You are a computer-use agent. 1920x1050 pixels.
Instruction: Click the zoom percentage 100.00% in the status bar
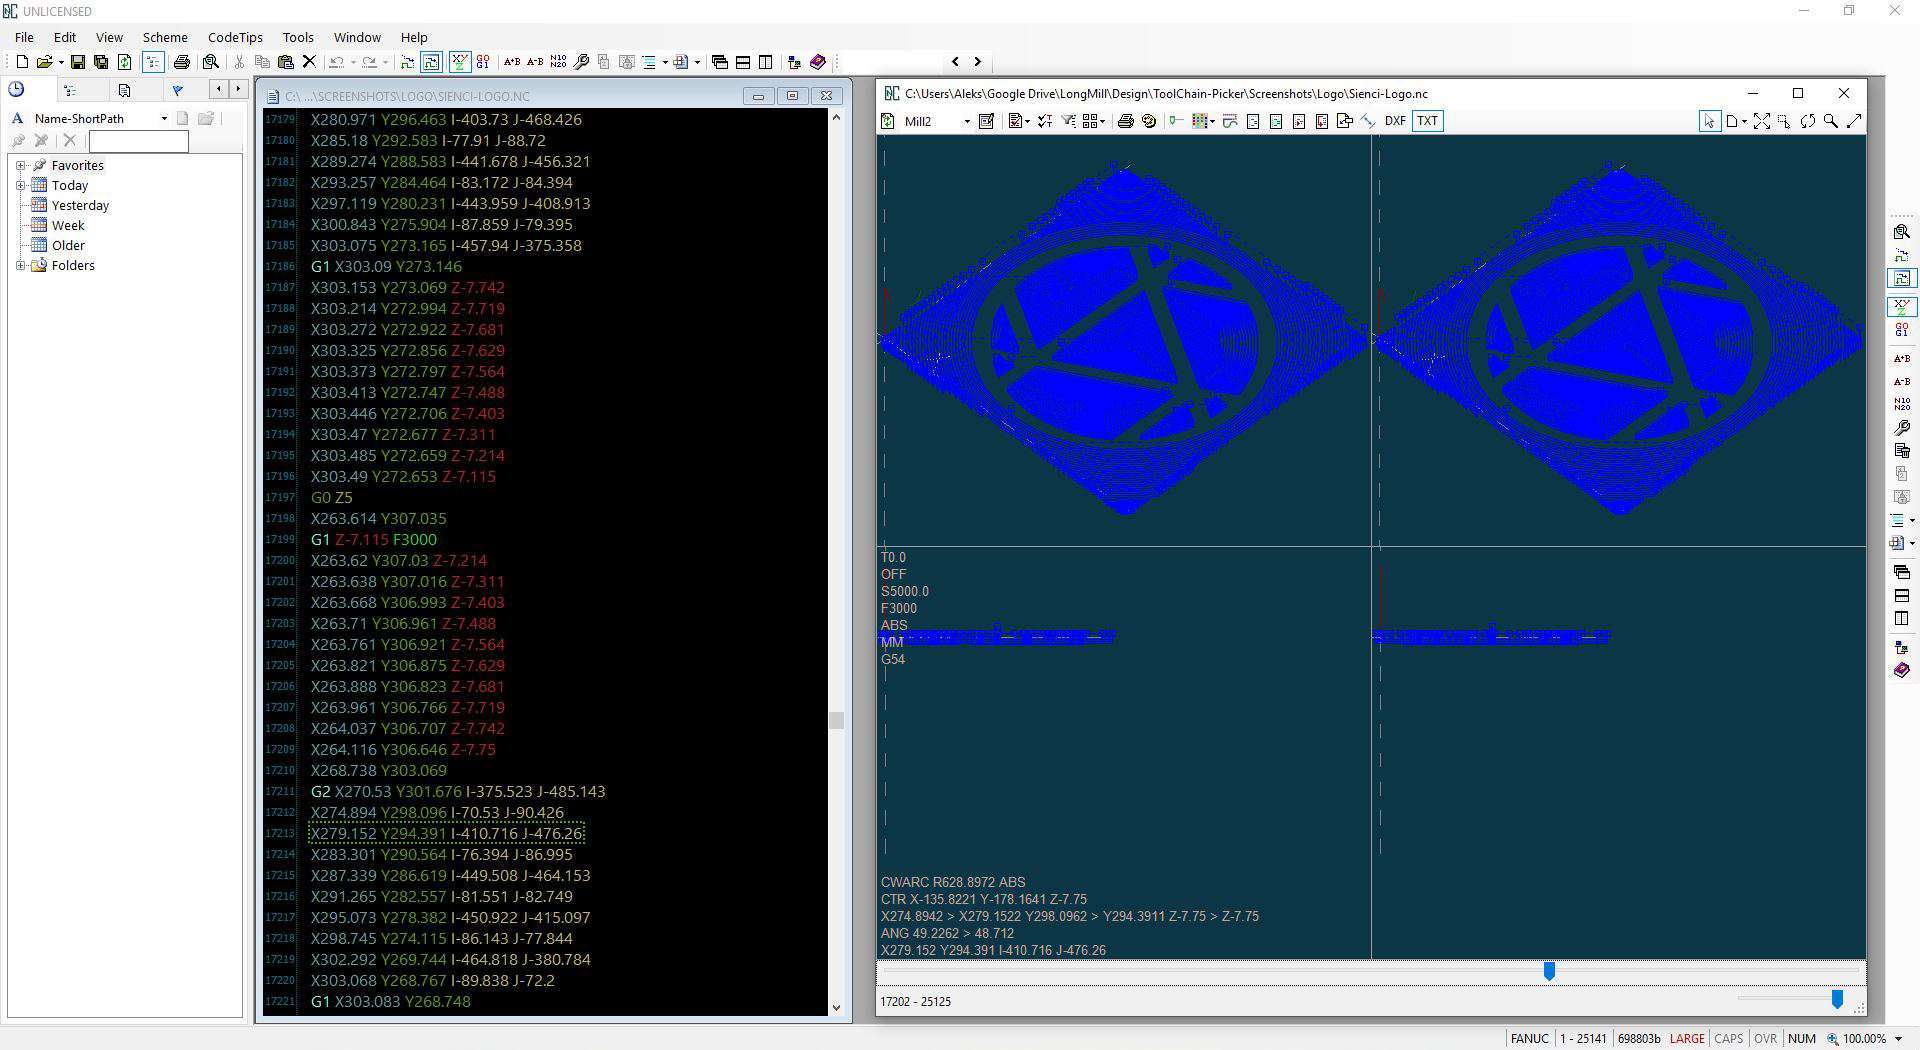pos(1862,1039)
